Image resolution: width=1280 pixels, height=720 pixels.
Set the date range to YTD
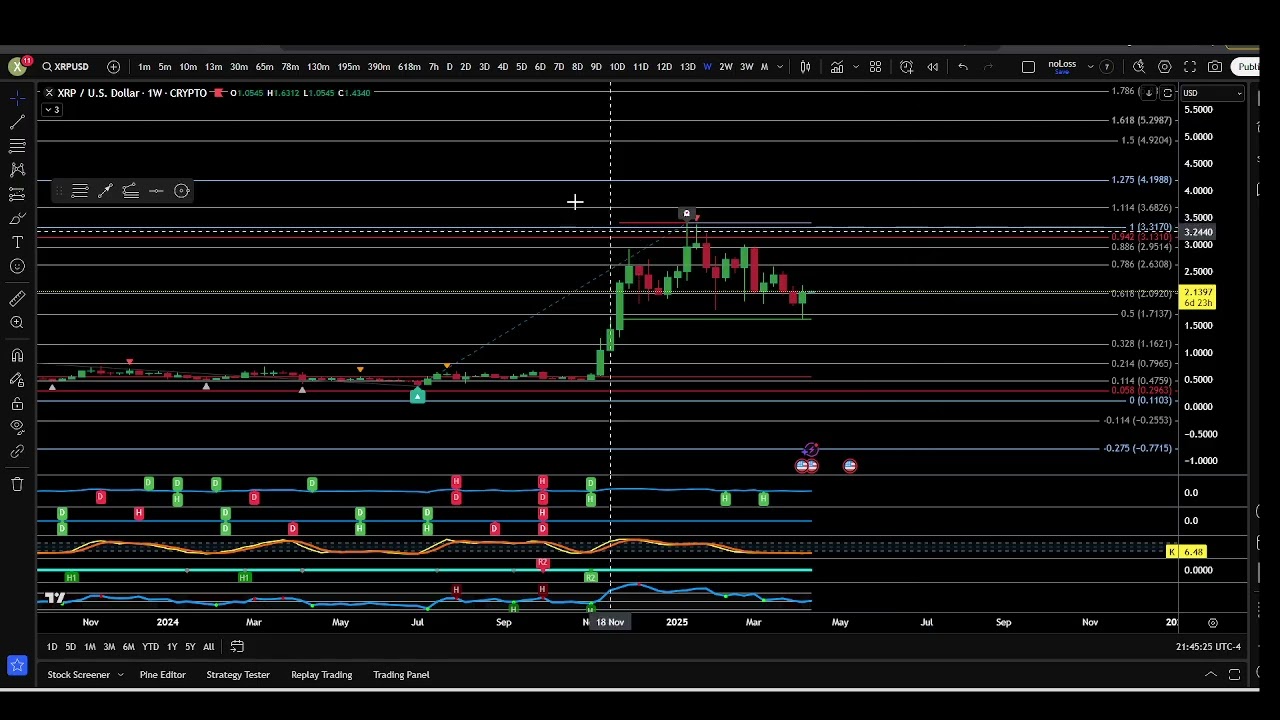pyautogui.click(x=150, y=647)
